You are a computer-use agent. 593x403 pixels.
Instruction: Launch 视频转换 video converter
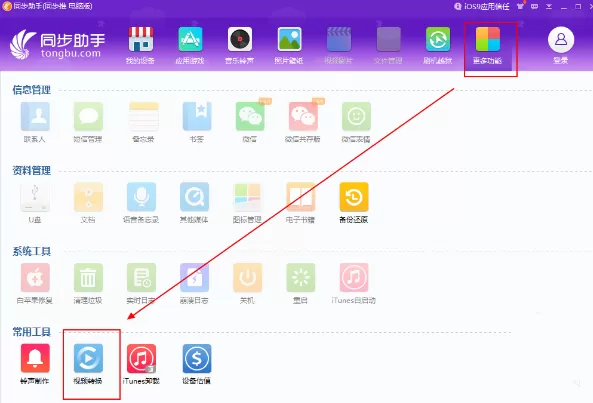[88, 364]
